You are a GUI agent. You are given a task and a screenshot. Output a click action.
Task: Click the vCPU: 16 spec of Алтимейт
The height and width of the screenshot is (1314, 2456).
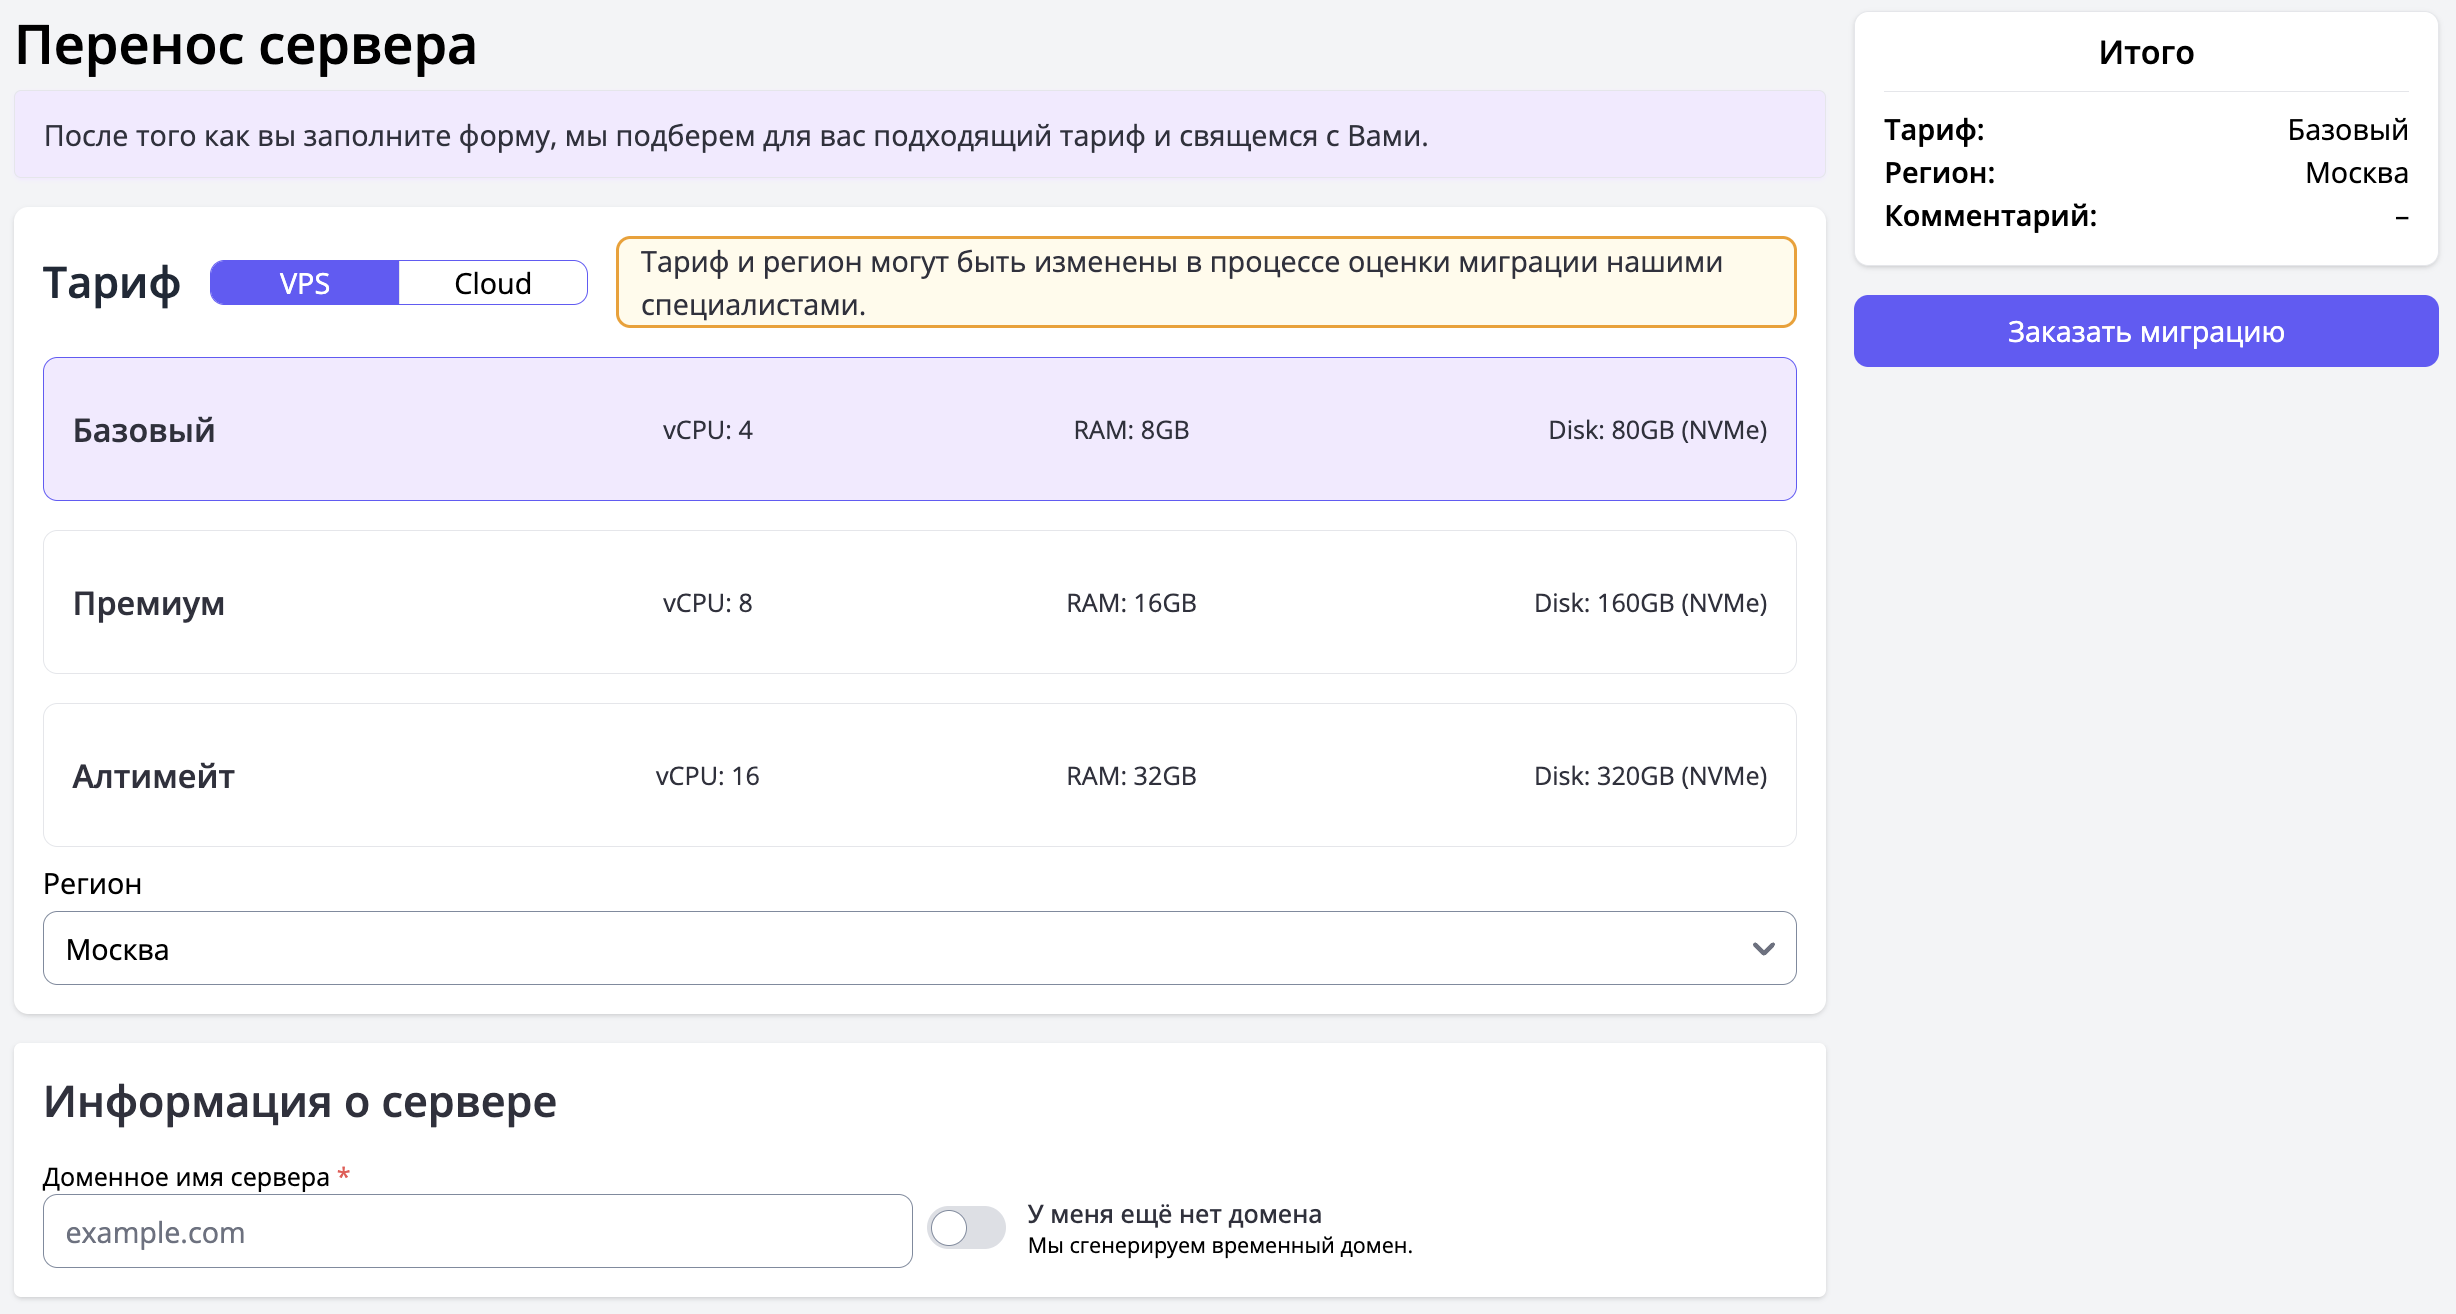coord(707,776)
